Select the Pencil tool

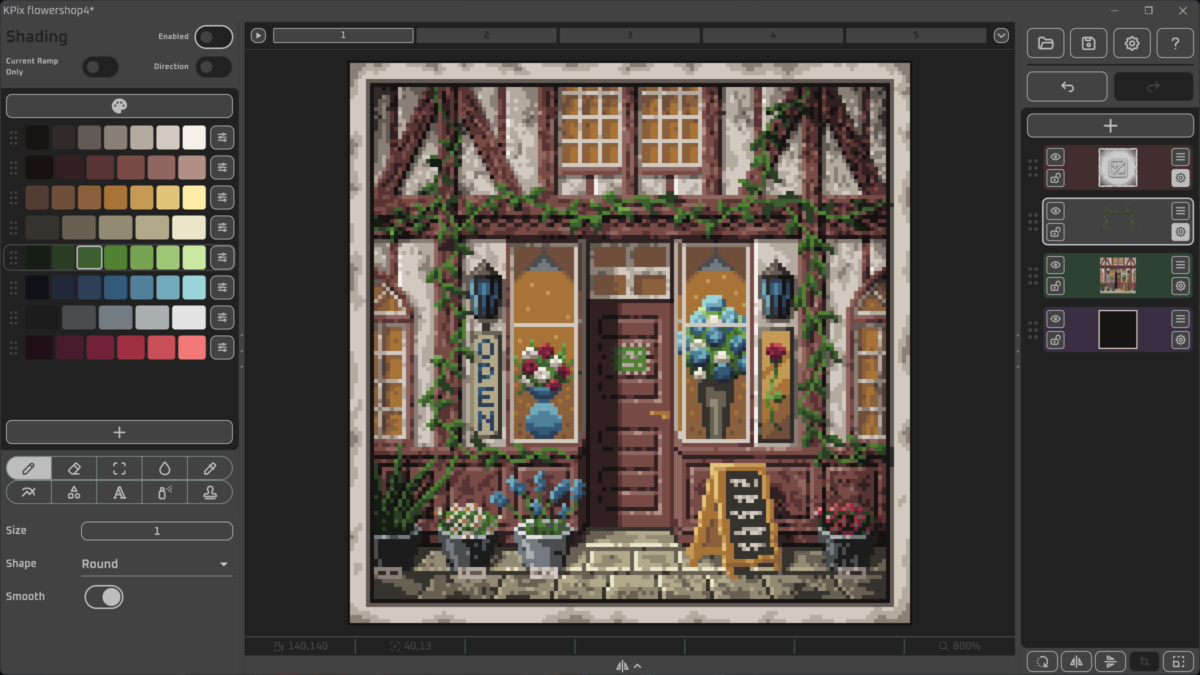pyautogui.click(x=29, y=468)
